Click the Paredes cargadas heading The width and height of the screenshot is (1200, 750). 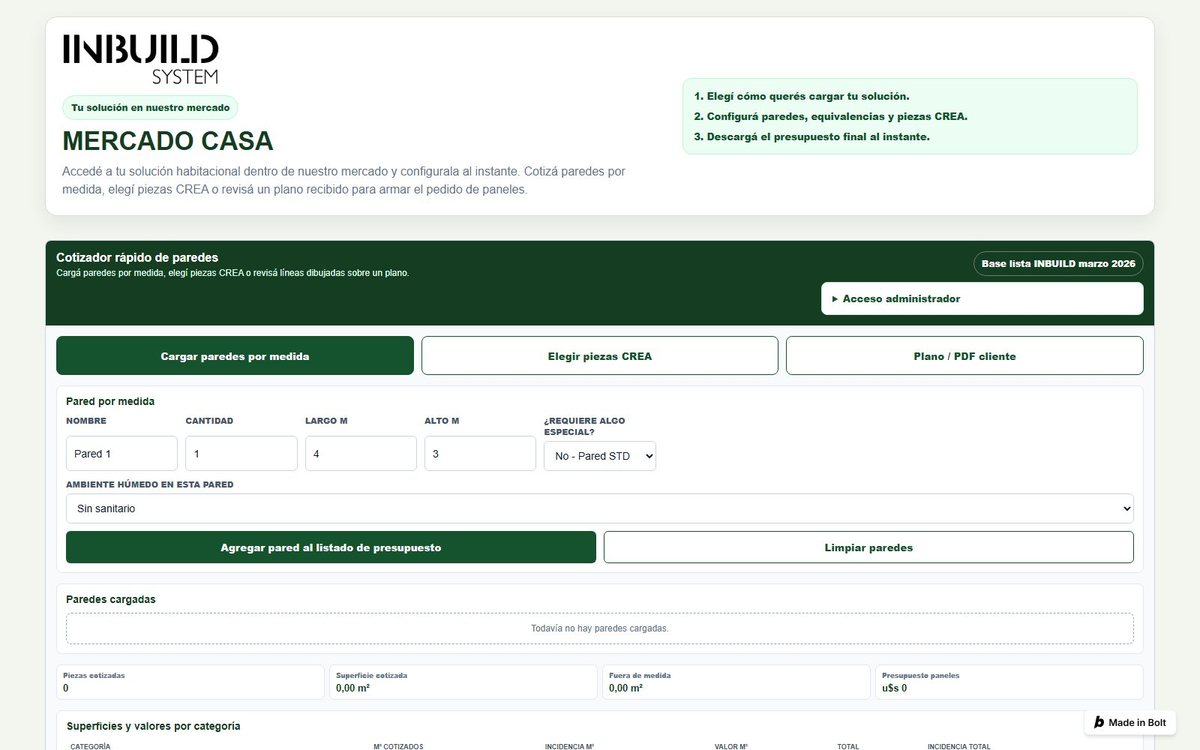pos(111,599)
